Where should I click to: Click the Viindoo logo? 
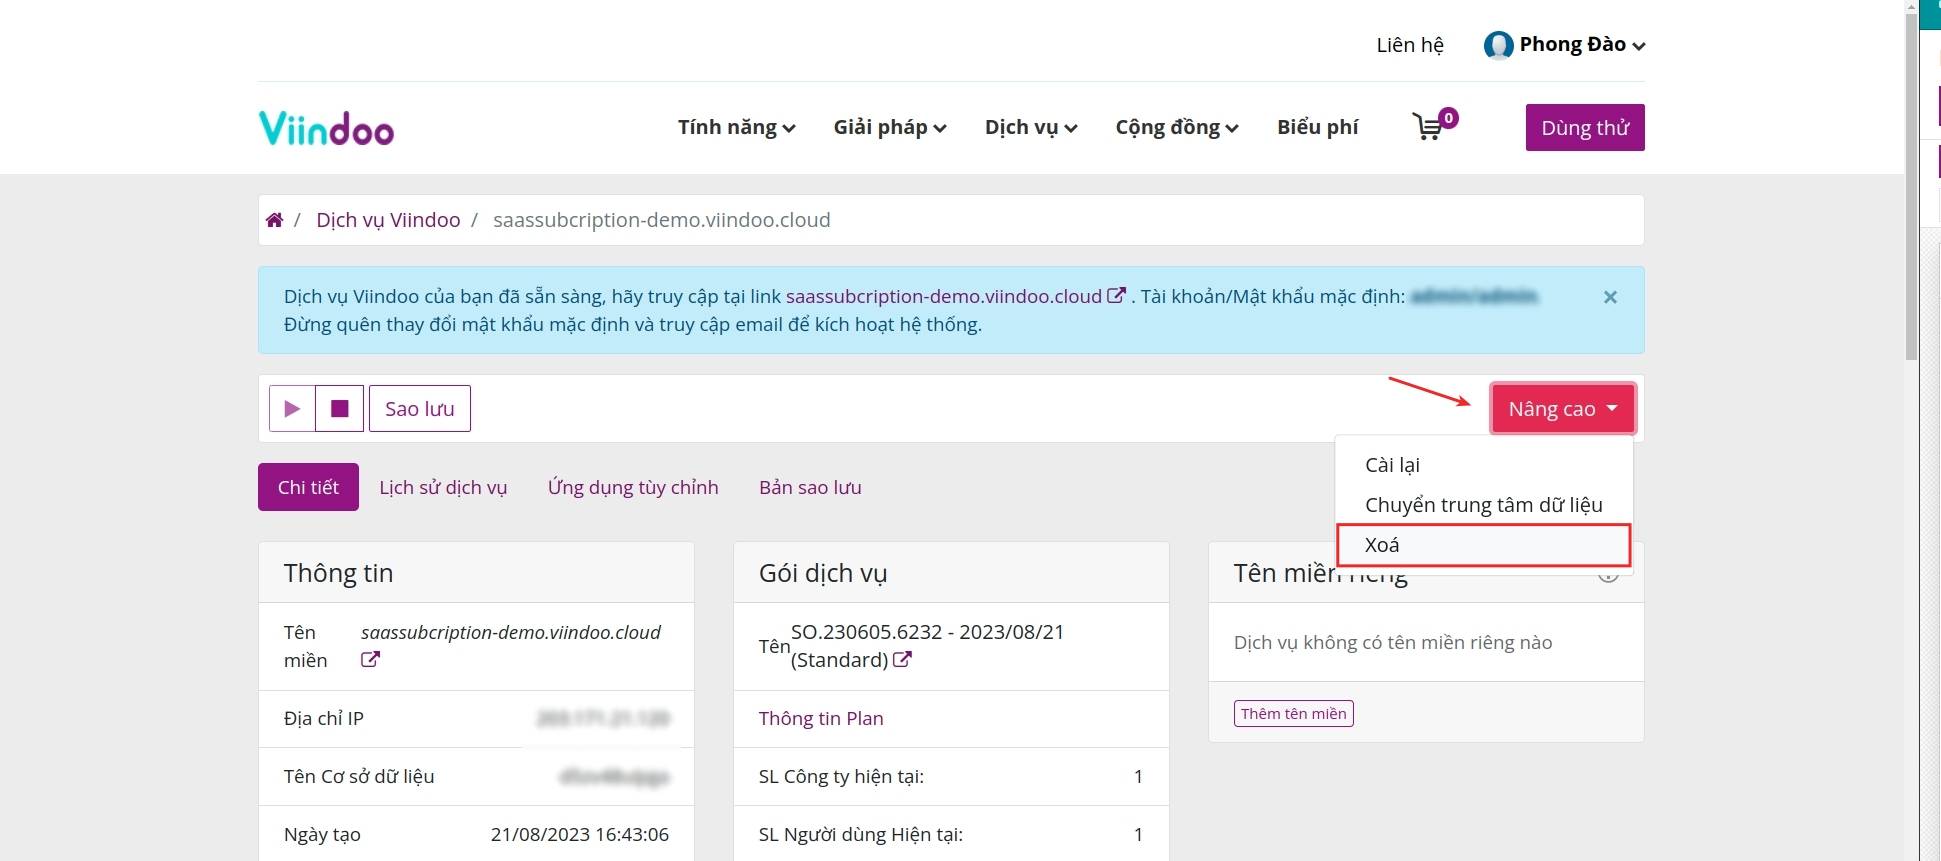pyautogui.click(x=326, y=128)
